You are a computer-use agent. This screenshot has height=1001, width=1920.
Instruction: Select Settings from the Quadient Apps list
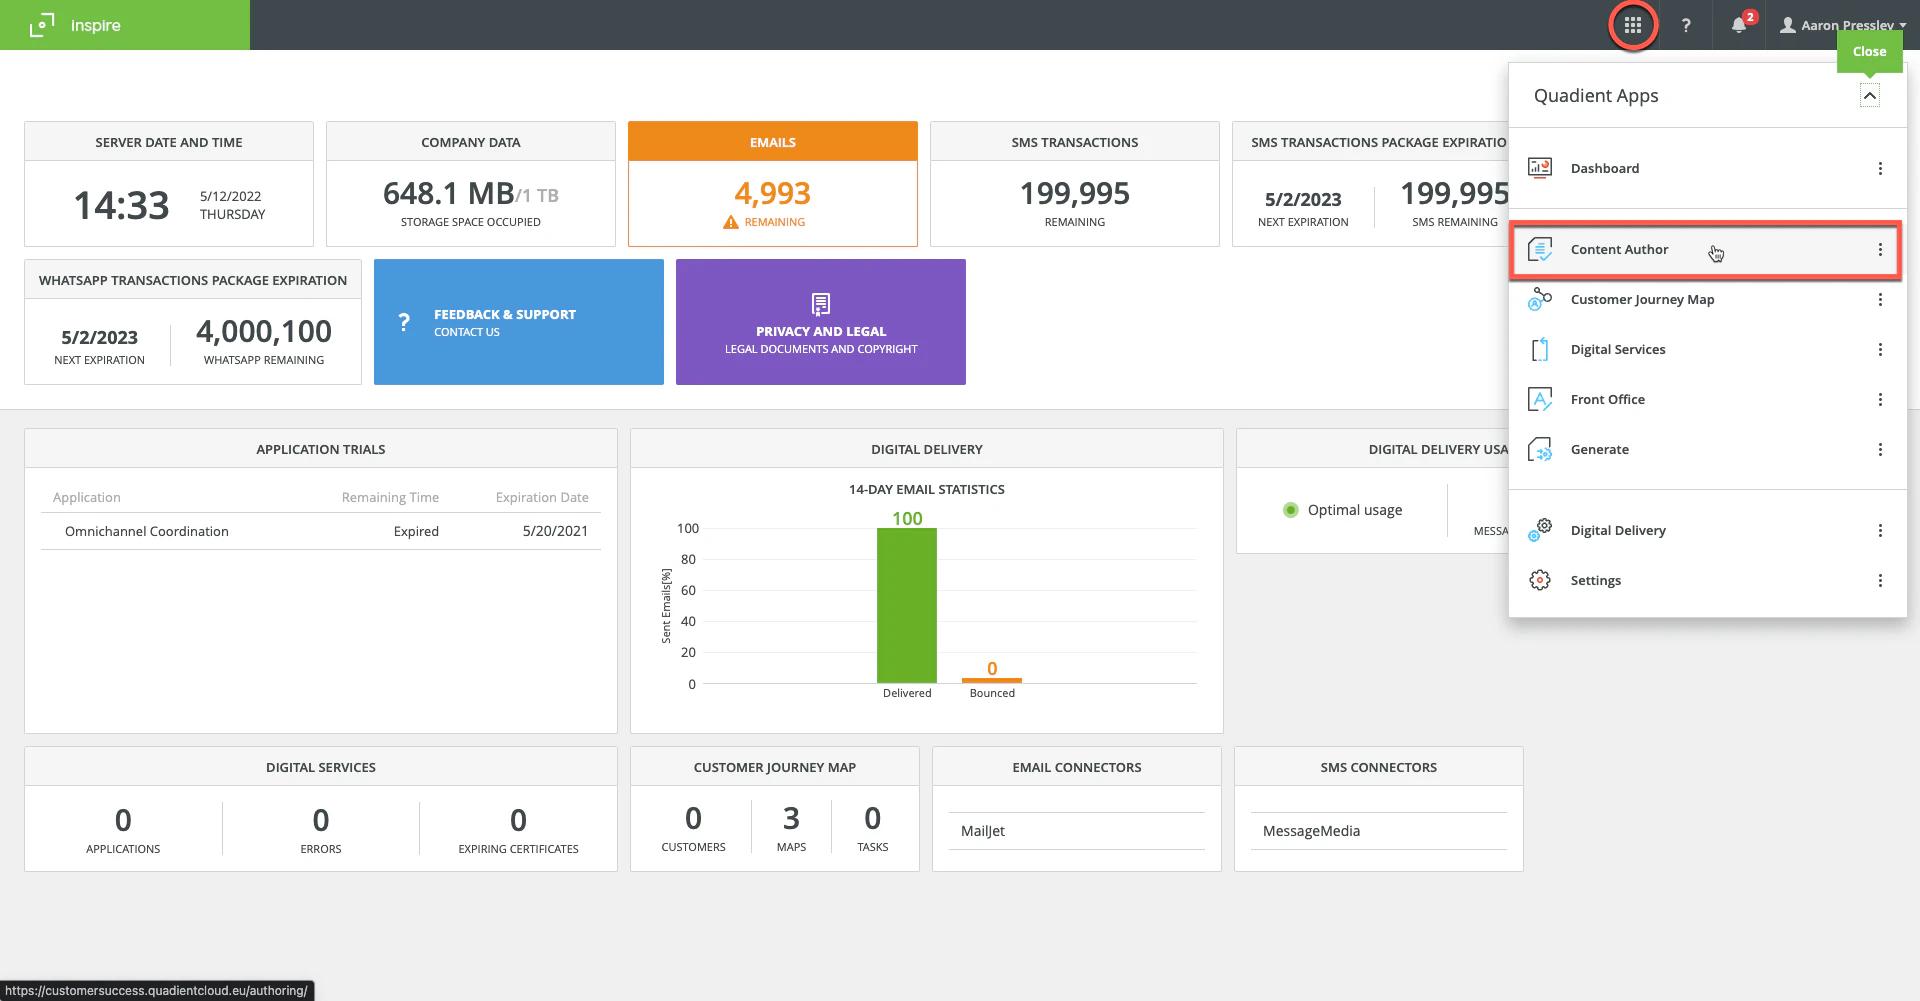[x=1596, y=580]
